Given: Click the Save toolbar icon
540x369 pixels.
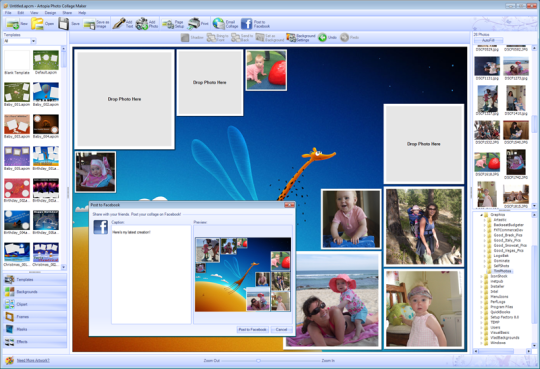Looking at the screenshot, I should point(63,24).
